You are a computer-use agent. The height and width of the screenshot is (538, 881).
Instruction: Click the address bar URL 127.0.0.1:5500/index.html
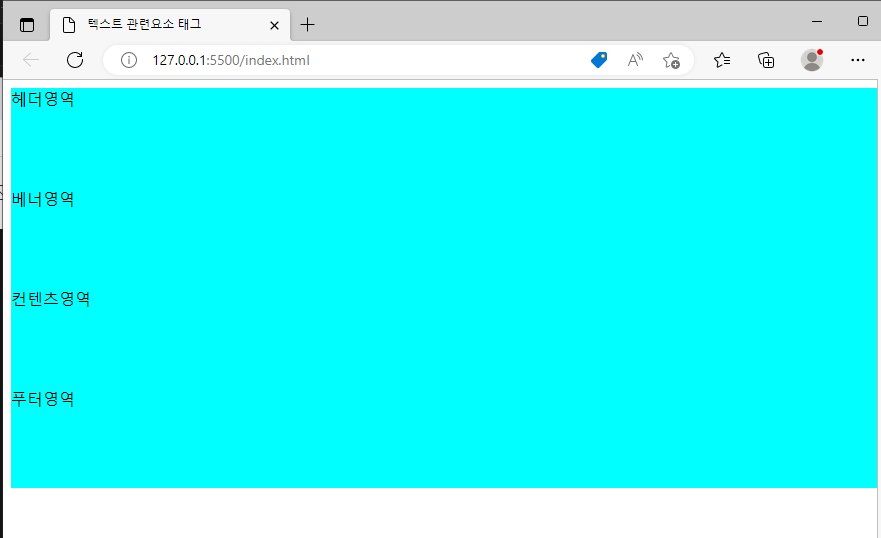(231, 60)
